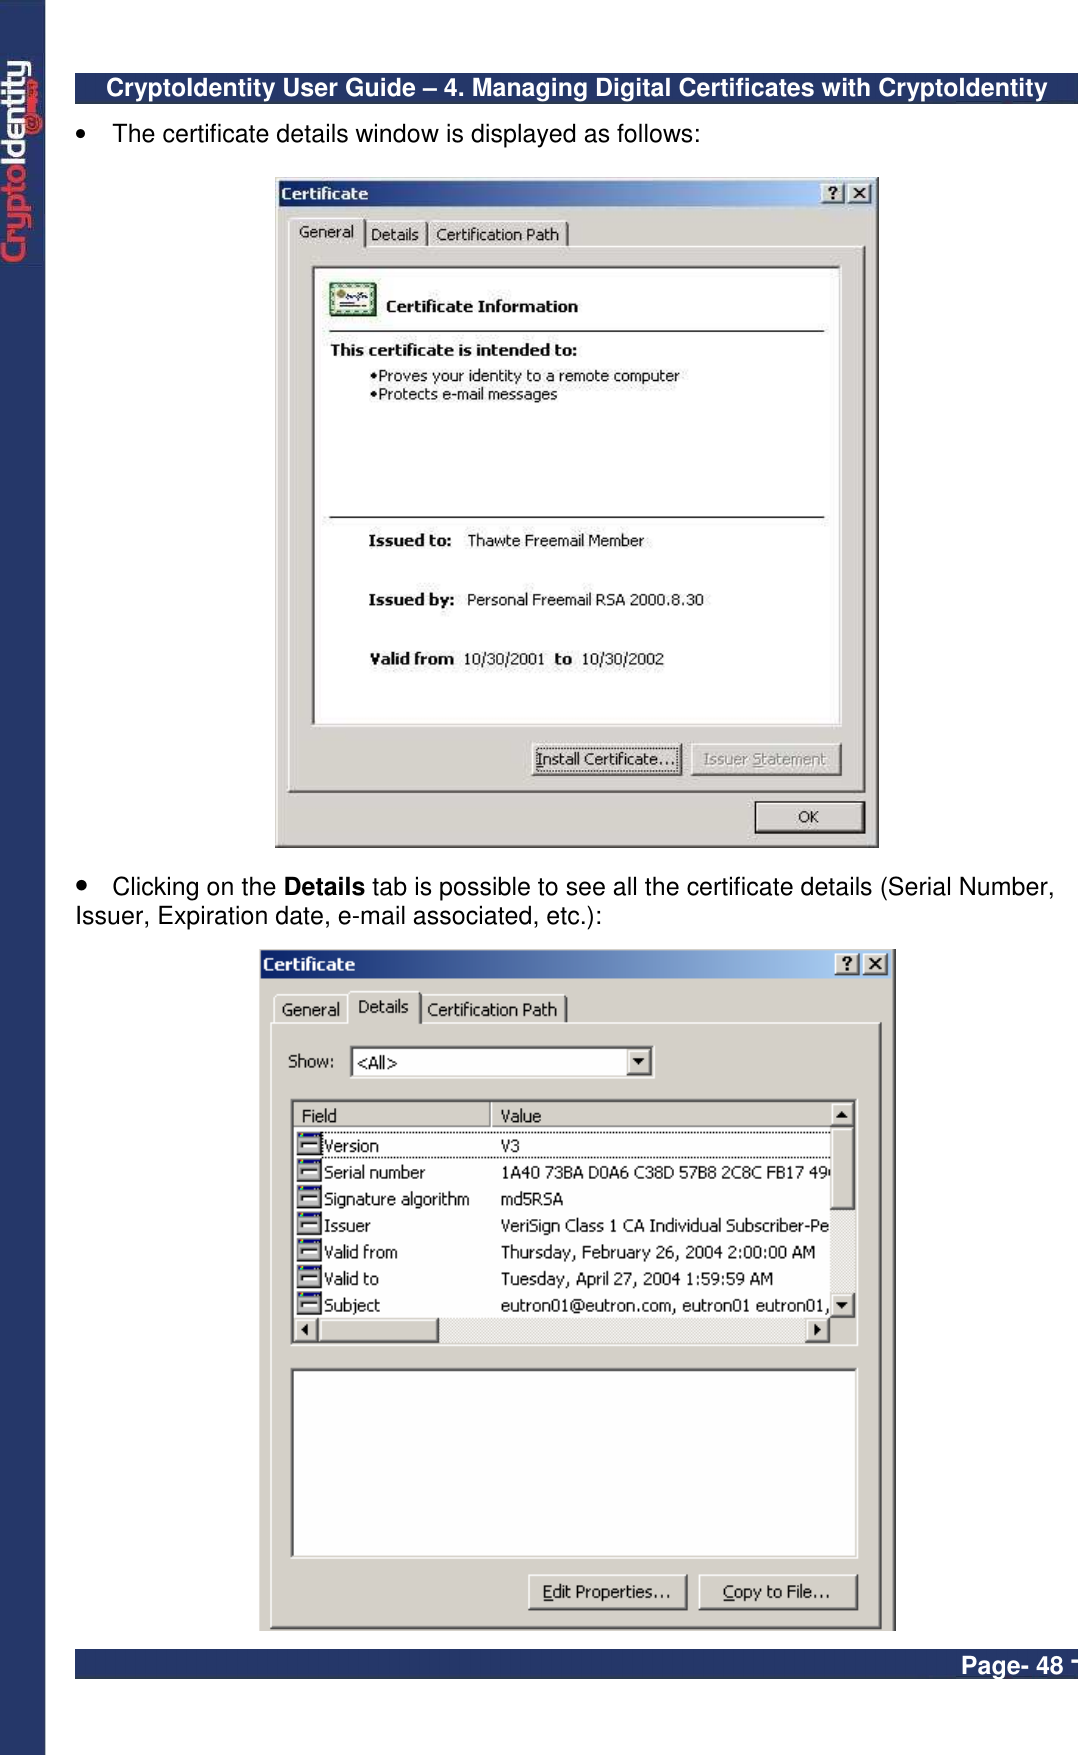Click Personal Freemail RSA 2000.8.30 text
Image resolution: width=1078 pixels, height=1755 pixels.
[x=585, y=599]
